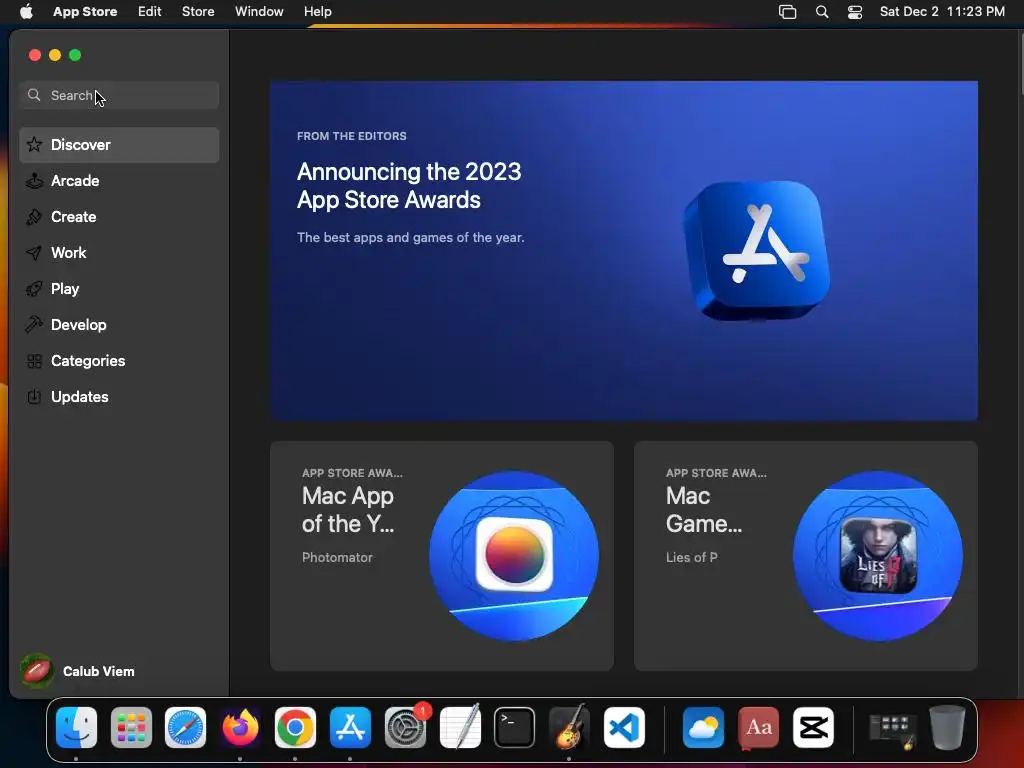The image size is (1024, 768).
Task: Switch to the Work section
Action: 119,253
